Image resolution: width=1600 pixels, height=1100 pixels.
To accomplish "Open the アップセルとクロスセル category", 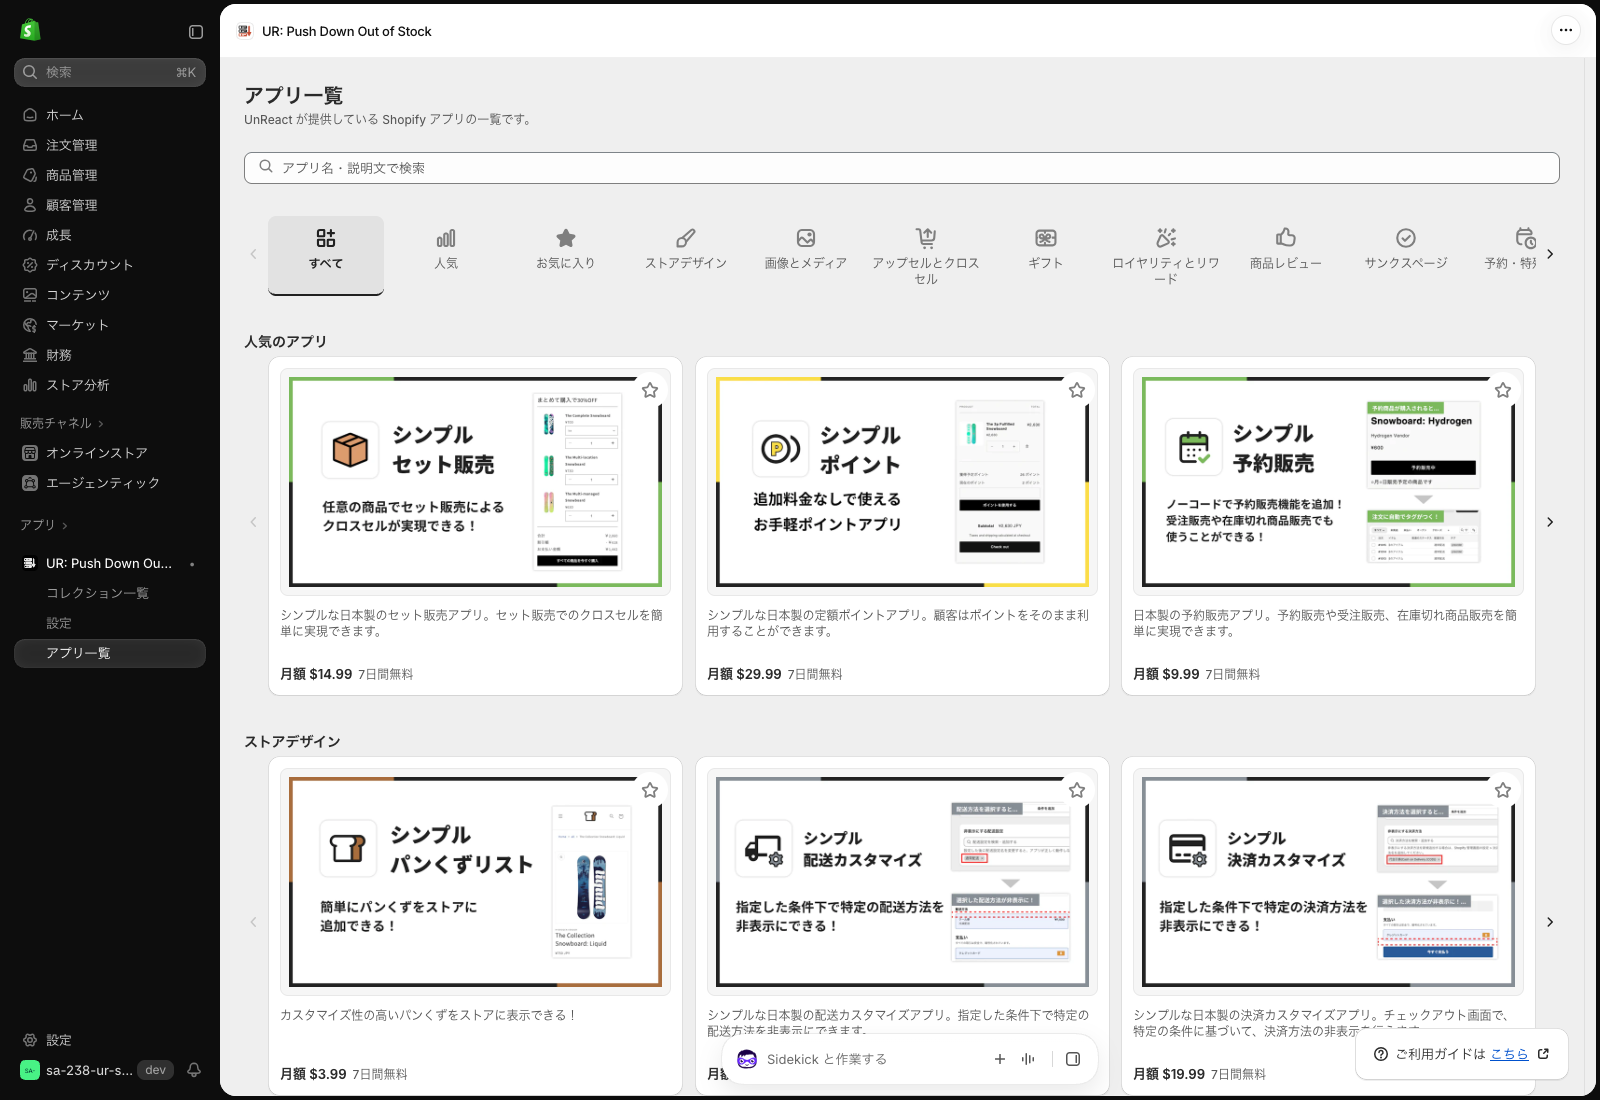I will point(926,255).
